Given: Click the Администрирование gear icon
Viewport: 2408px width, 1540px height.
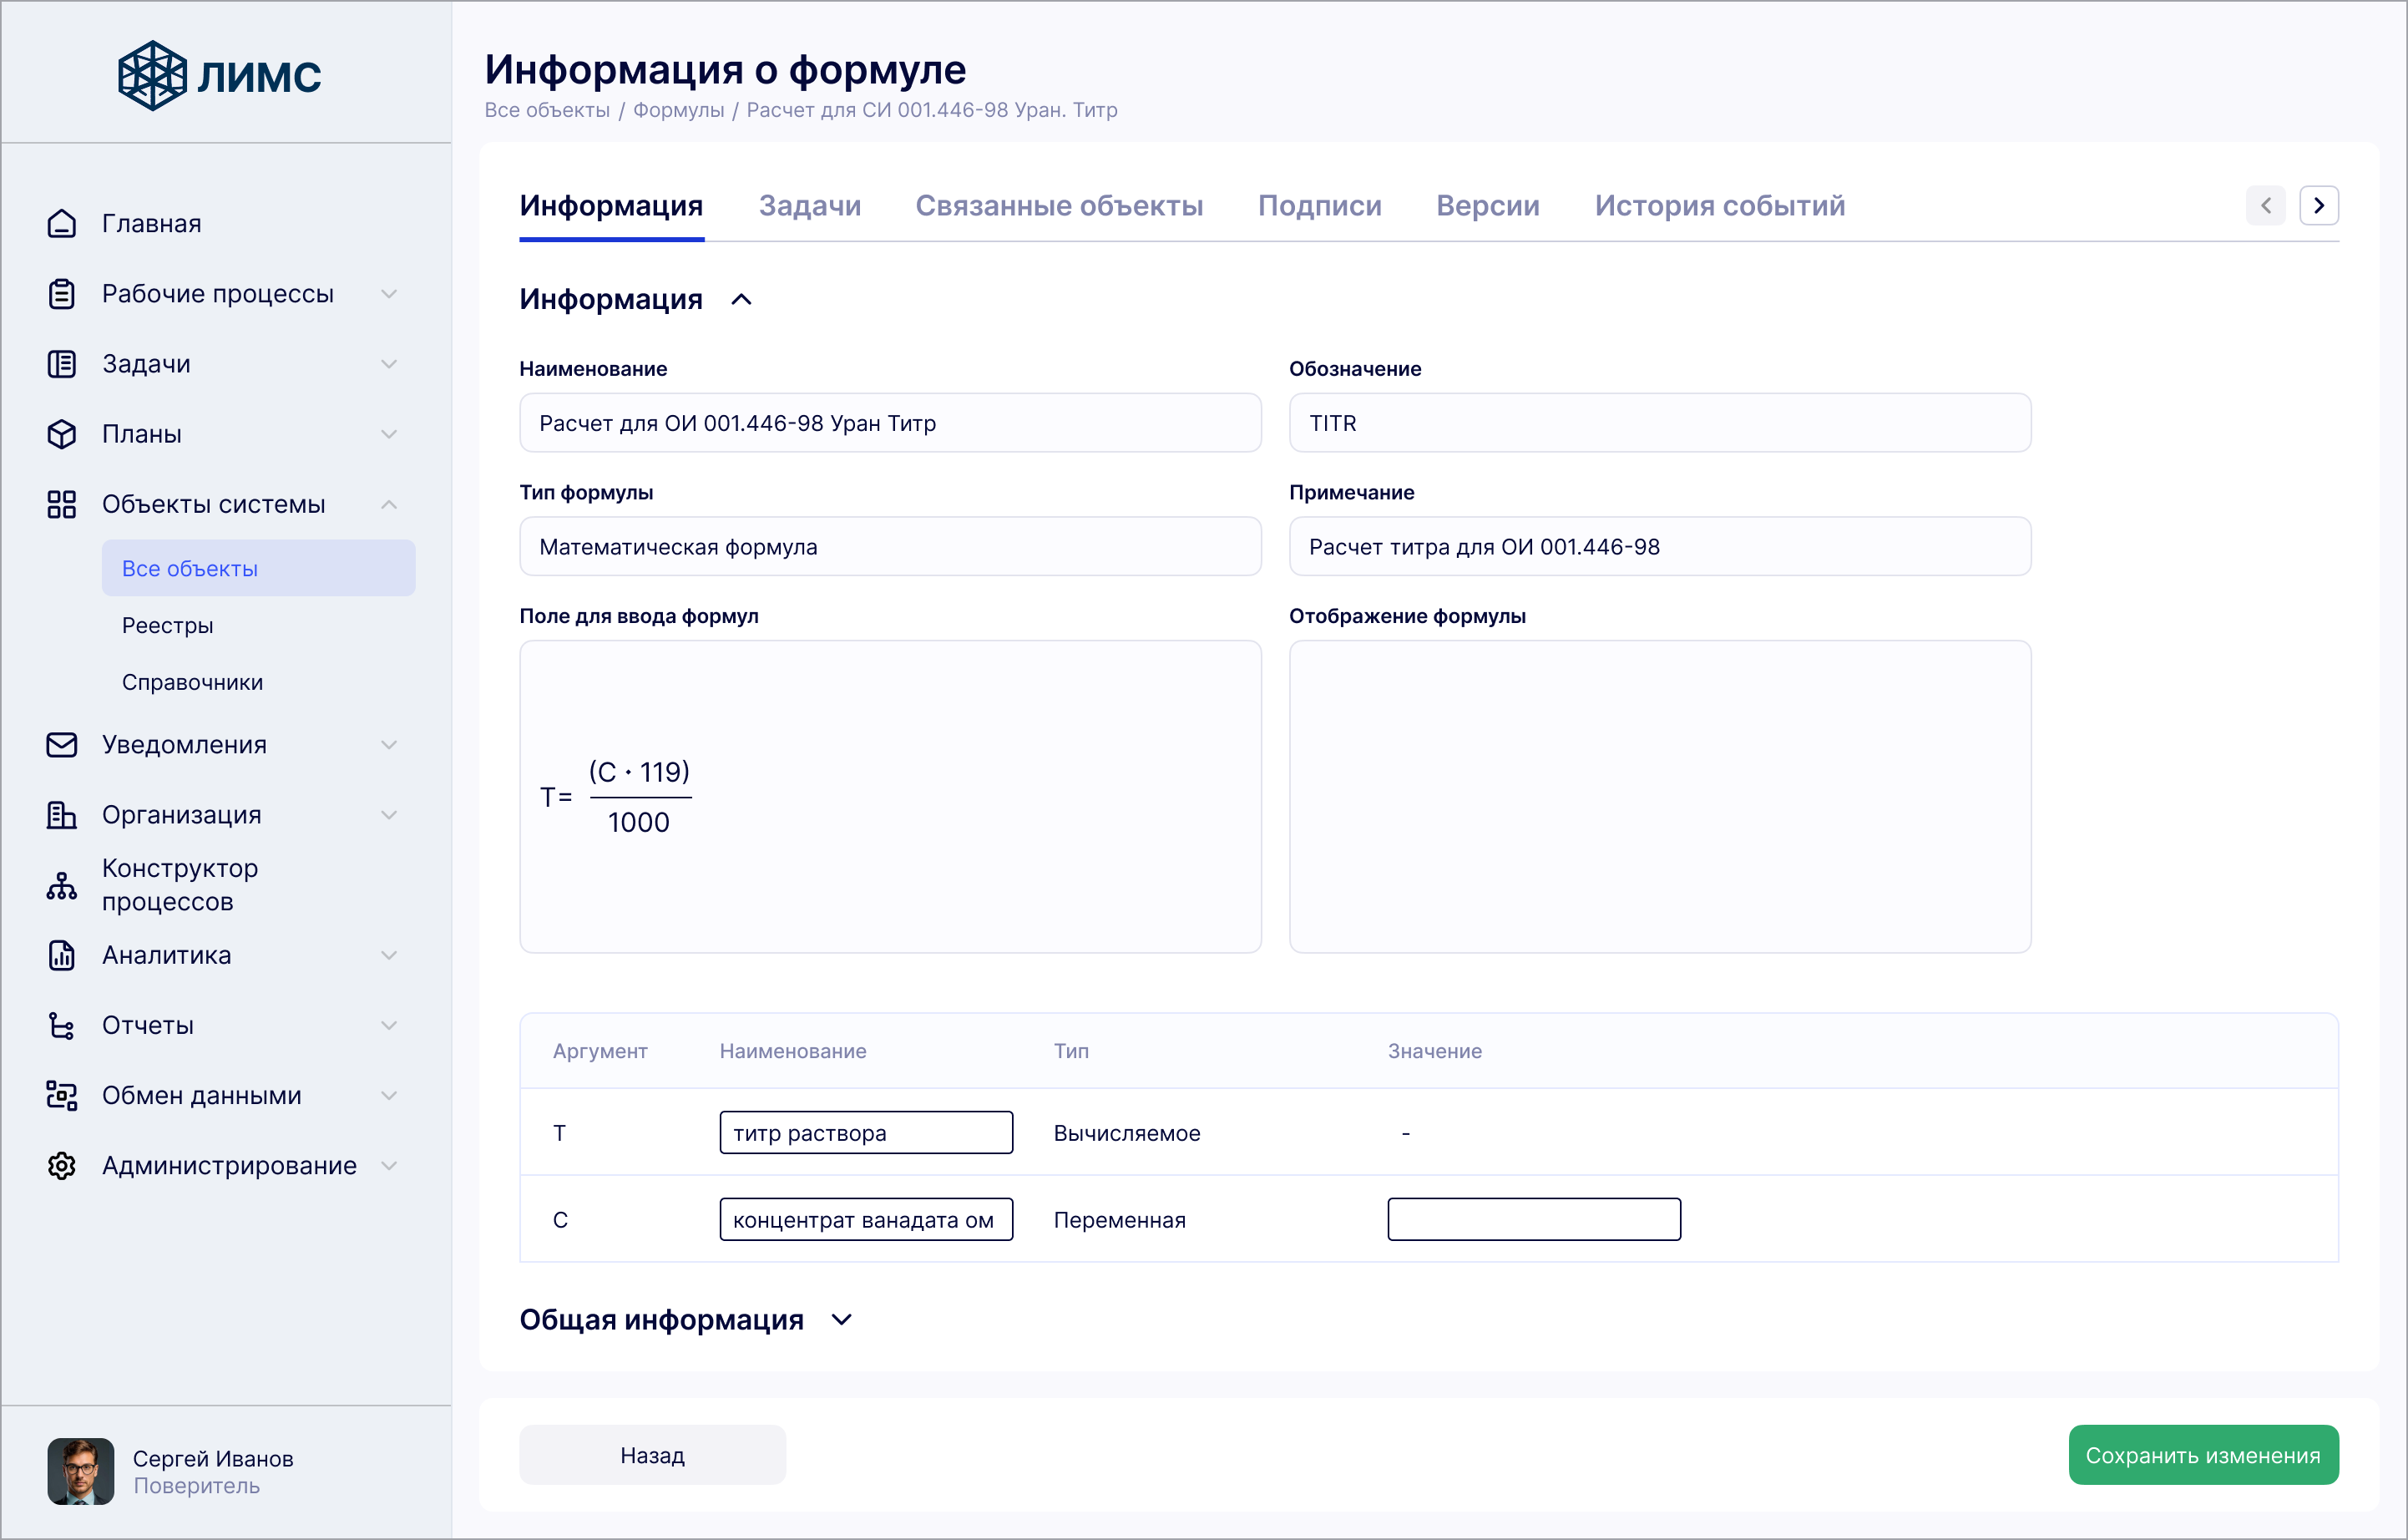Looking at the screenshot, I should [62, 1166].
